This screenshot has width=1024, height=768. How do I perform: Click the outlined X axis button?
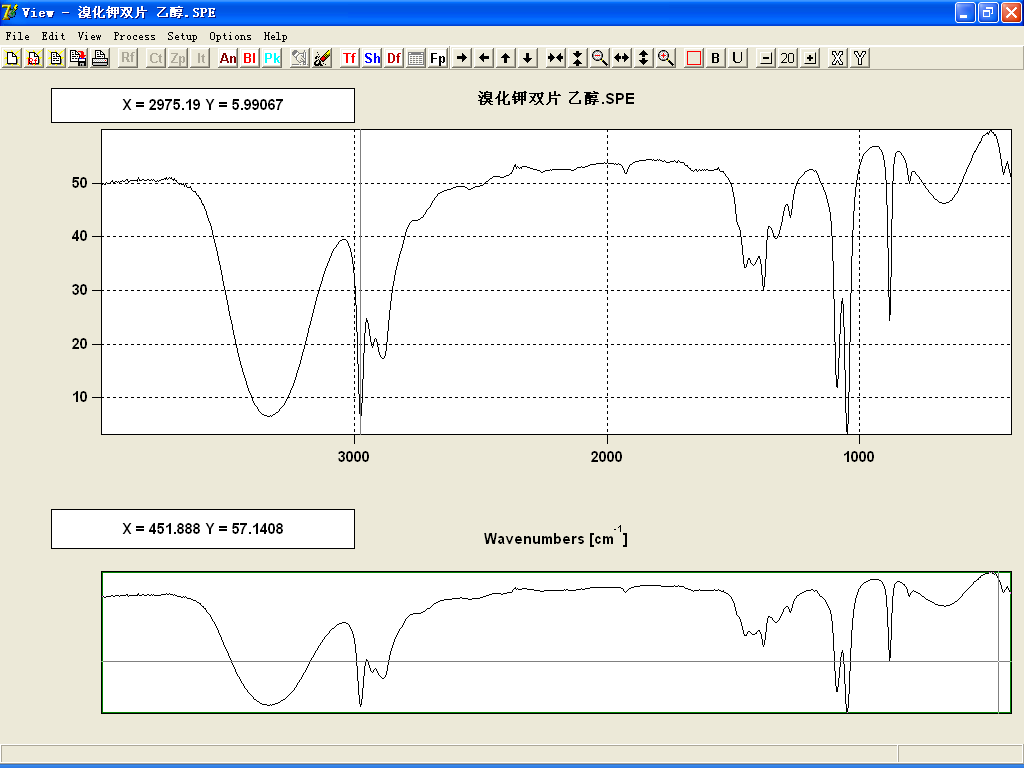click(x=838, y=58)
